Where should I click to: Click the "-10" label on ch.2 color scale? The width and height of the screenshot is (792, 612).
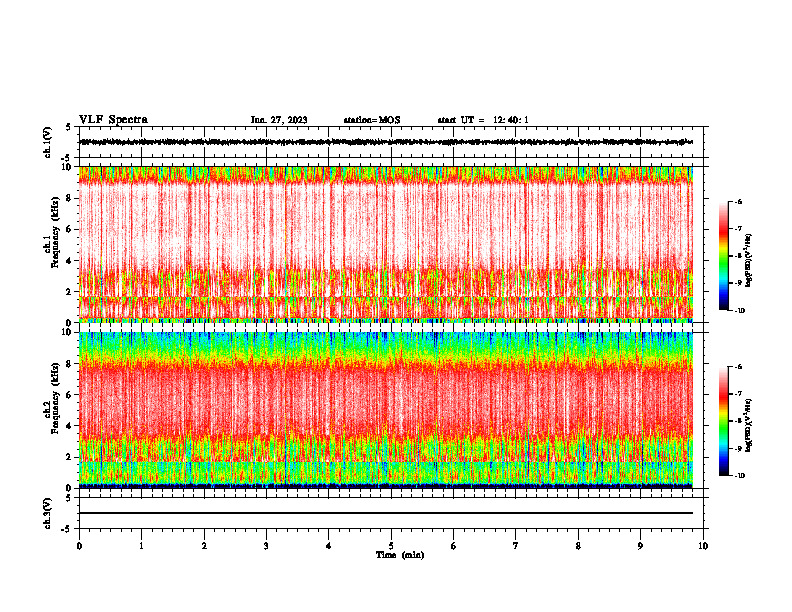[x=739, y=476]
